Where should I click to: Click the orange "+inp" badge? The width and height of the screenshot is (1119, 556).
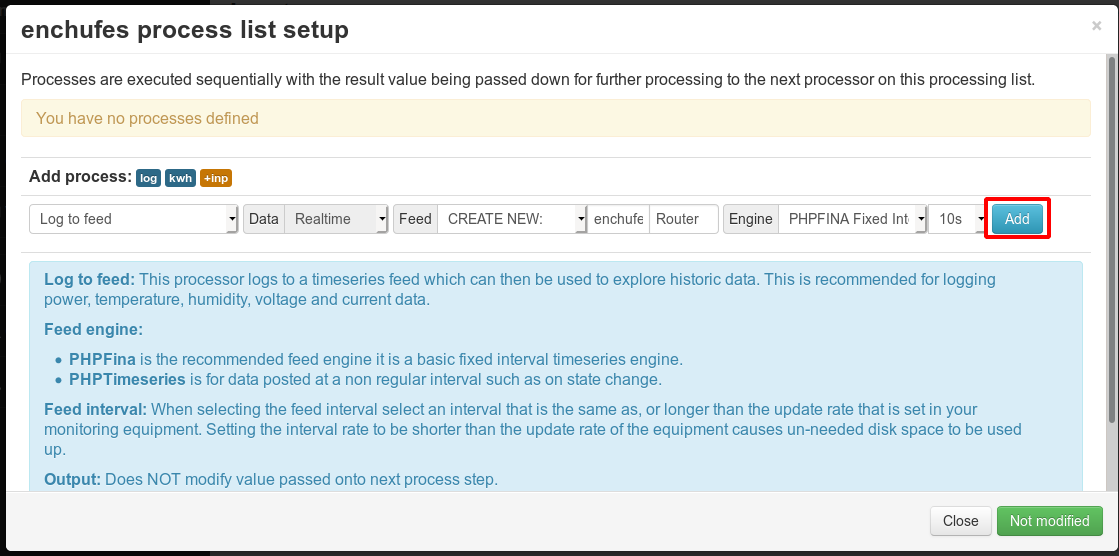pos(216,178)
